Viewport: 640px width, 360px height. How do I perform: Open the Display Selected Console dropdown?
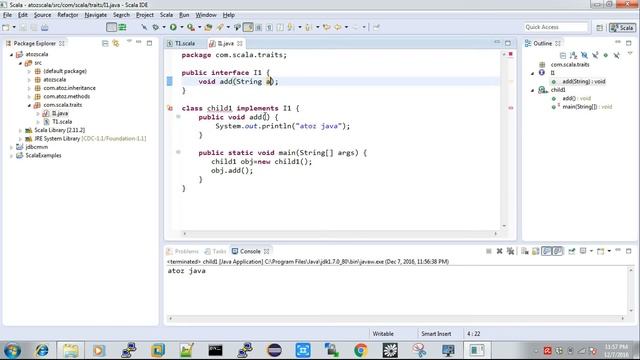(x=591, y=251)
